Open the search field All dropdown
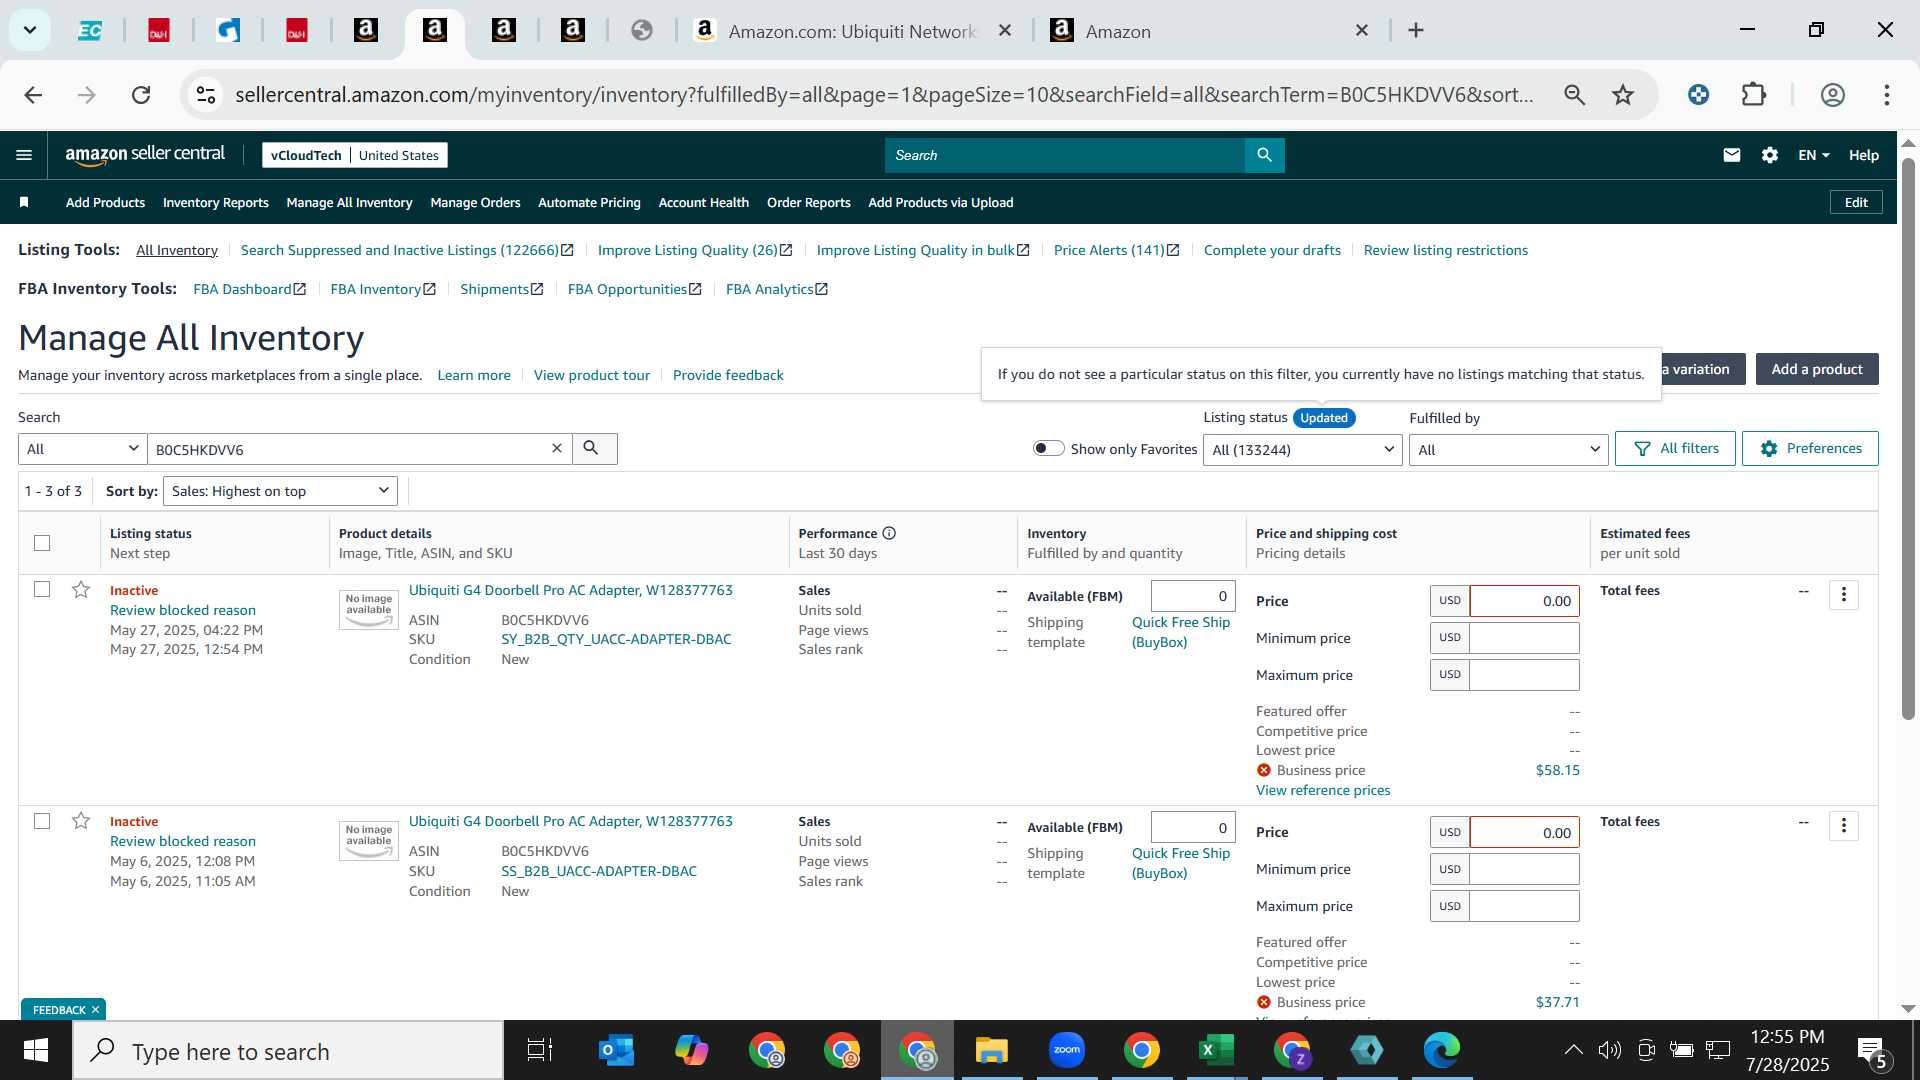The image size is (1920, 1080). pyautogui.click(x=83, y=449)
